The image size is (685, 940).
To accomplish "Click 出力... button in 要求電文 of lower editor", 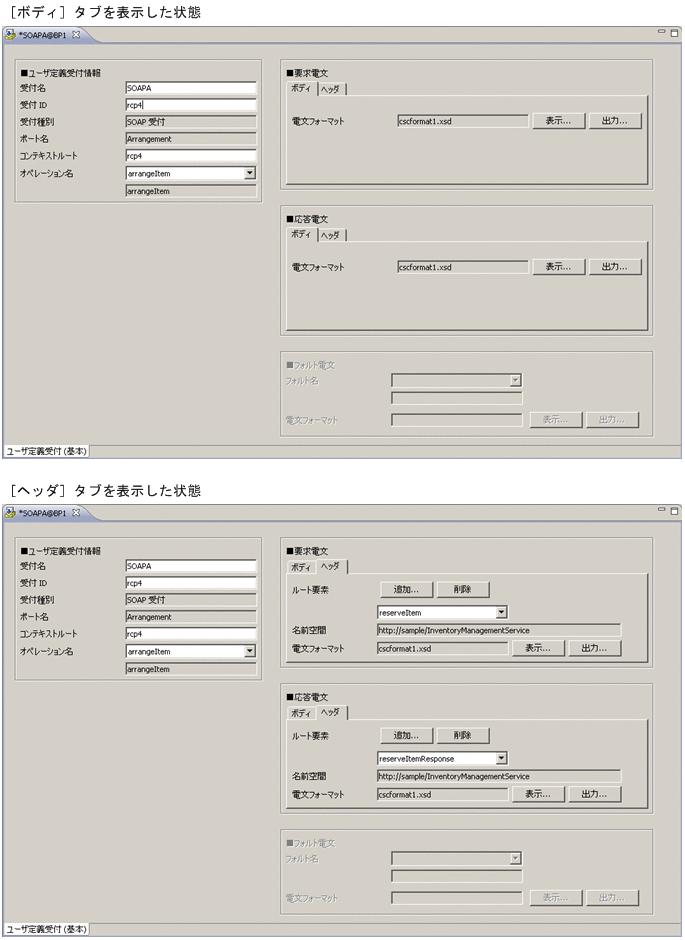I will (594, 647).
